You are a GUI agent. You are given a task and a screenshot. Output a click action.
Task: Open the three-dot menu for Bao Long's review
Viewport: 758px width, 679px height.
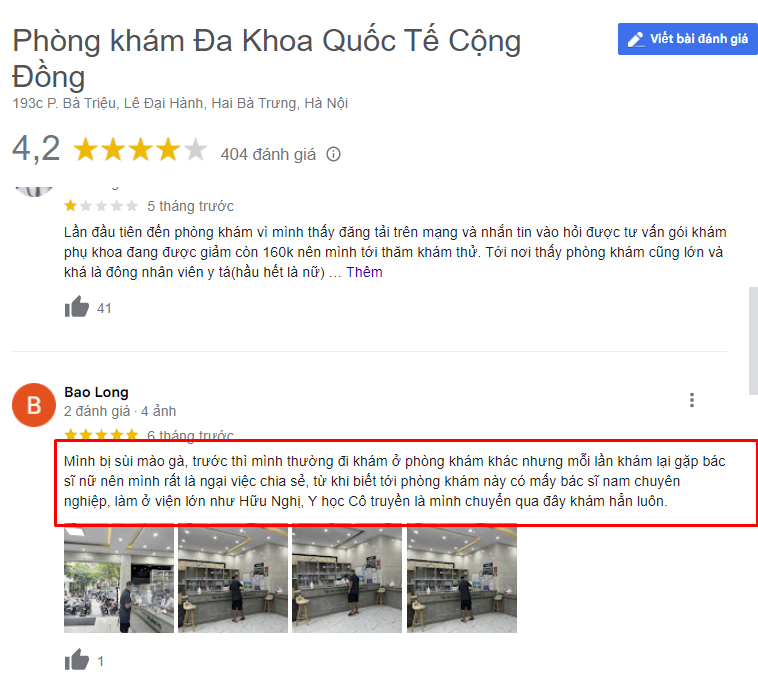tap(692, 400)
